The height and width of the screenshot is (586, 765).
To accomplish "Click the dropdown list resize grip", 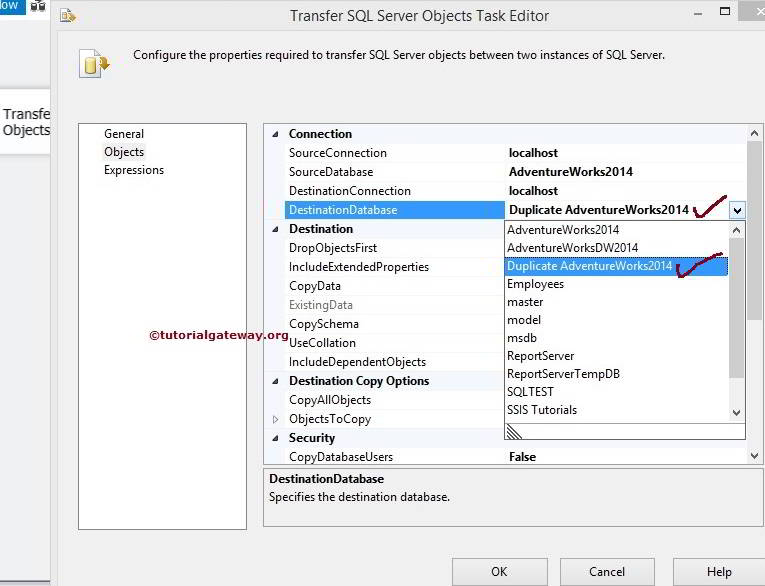I will (514, 432).
